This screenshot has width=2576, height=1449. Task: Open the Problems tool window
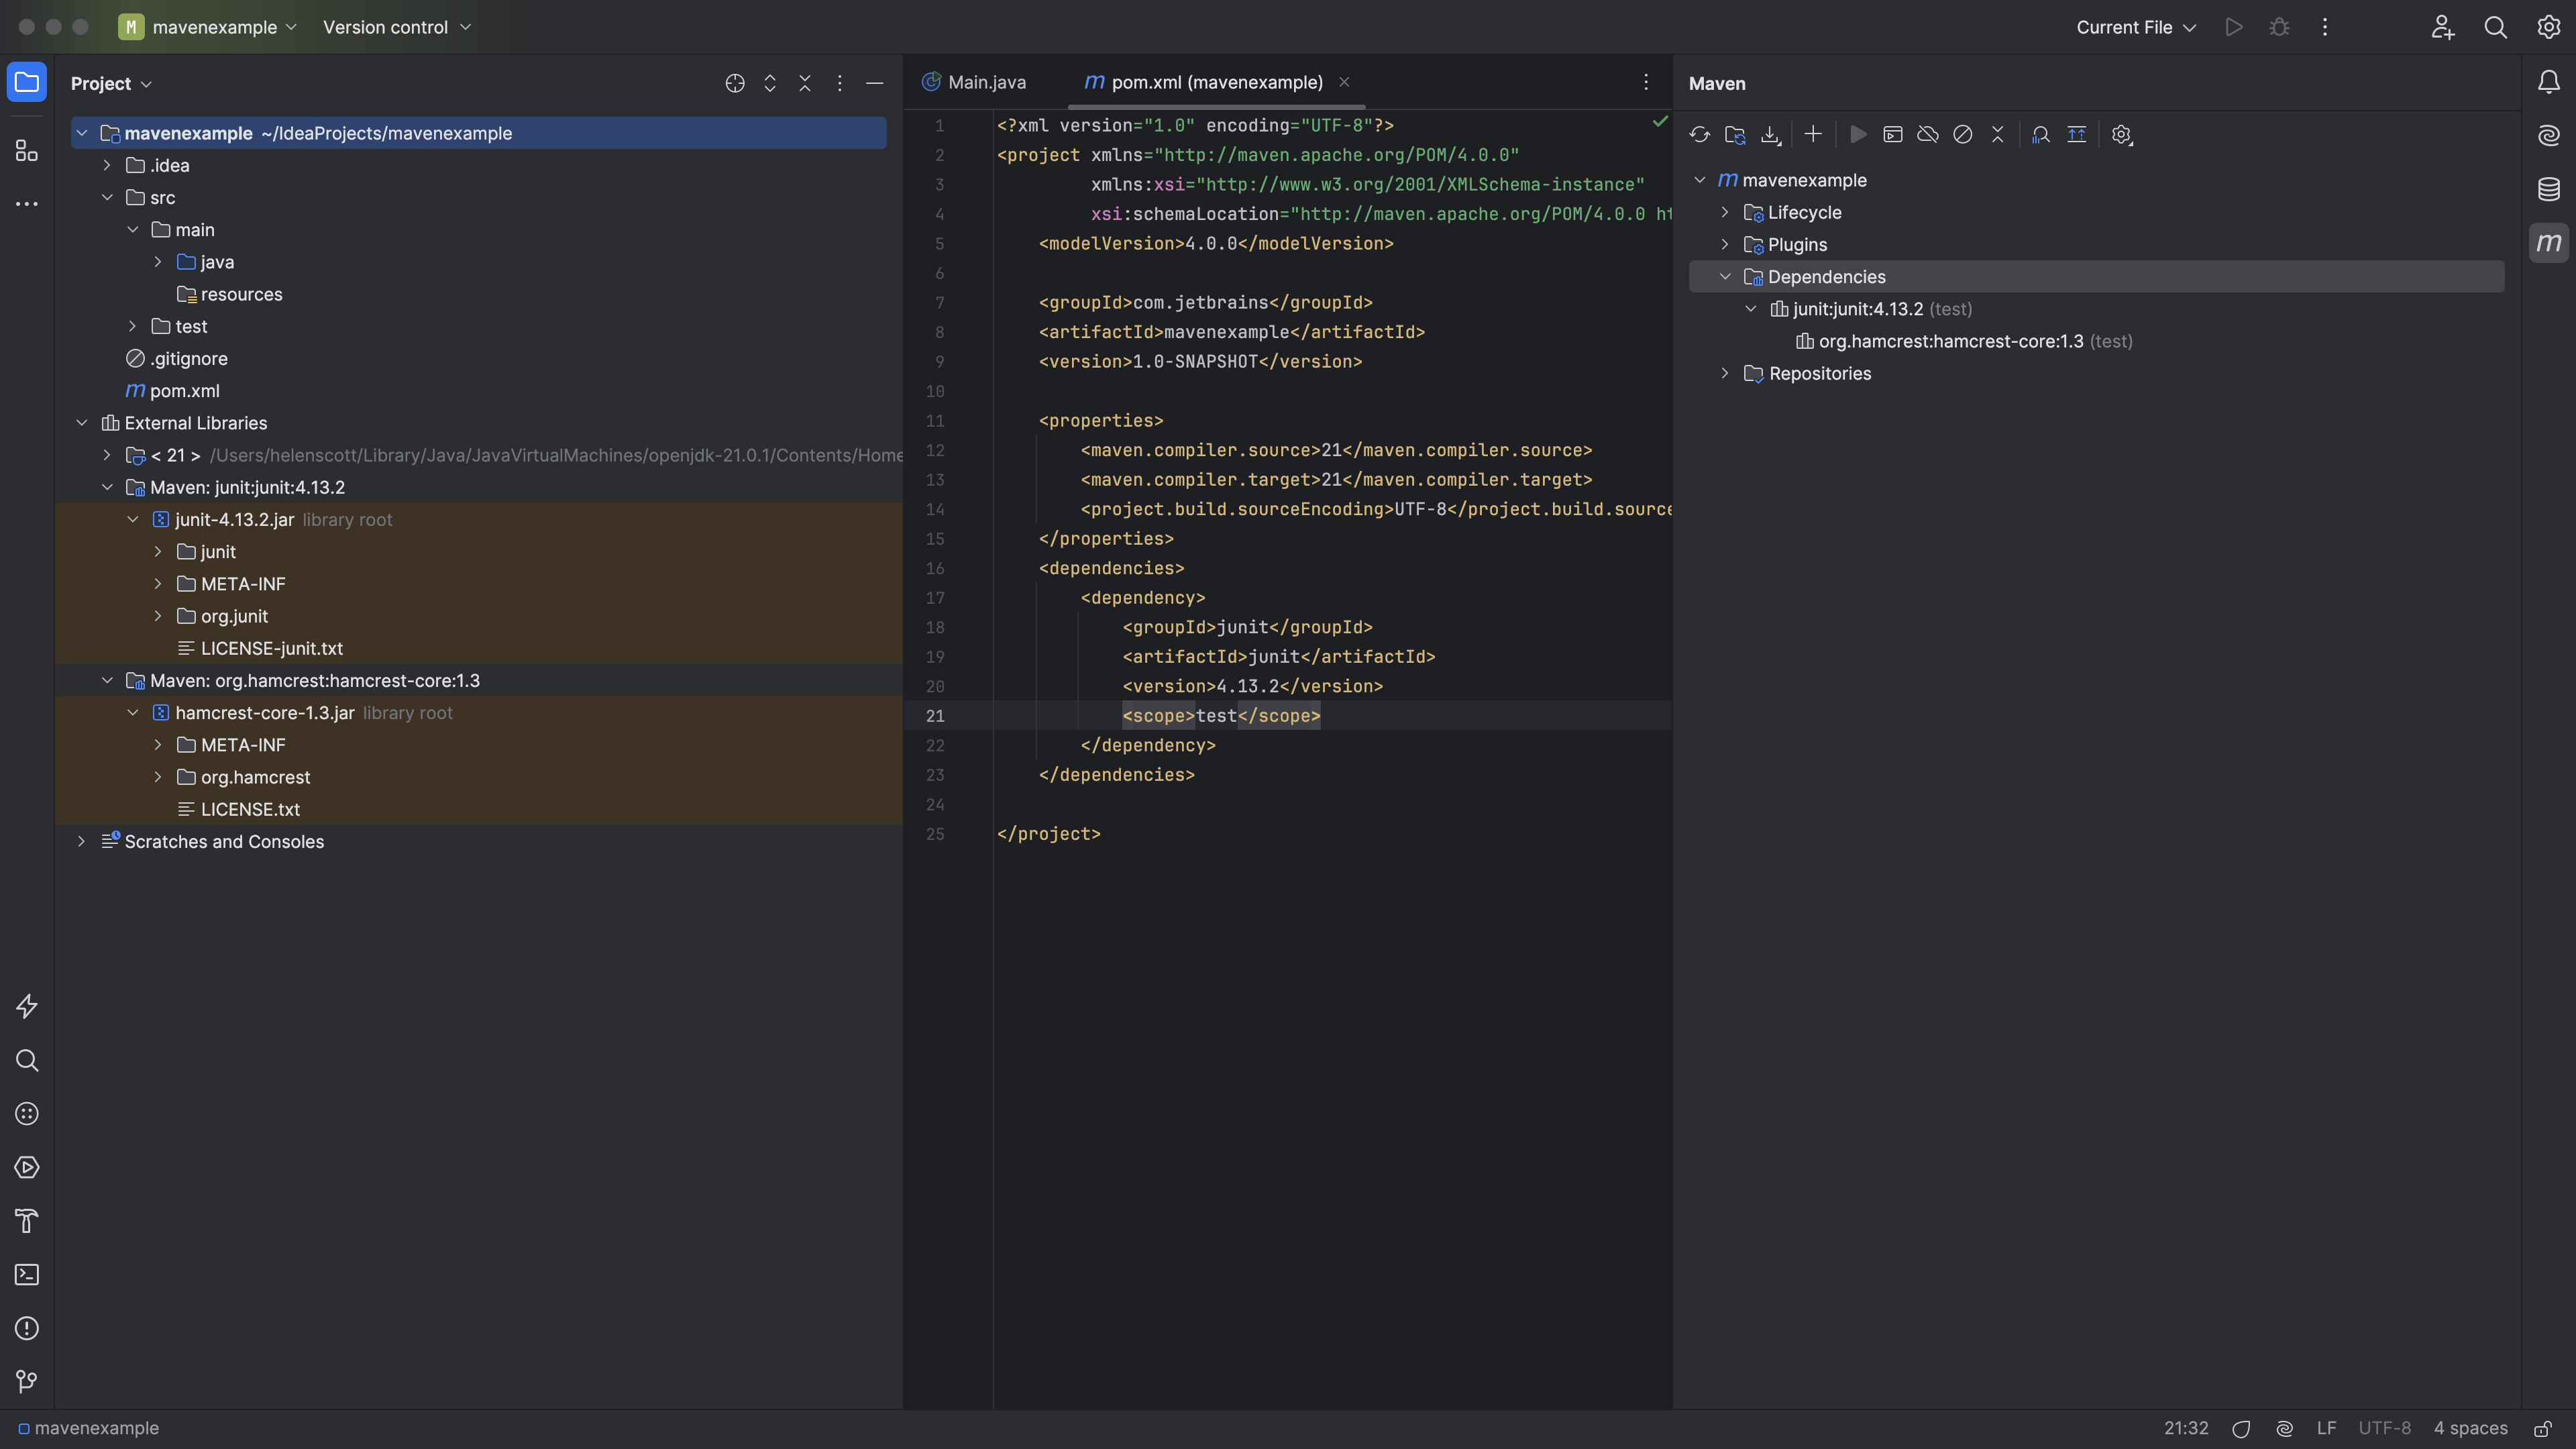tap(26, 1328)
